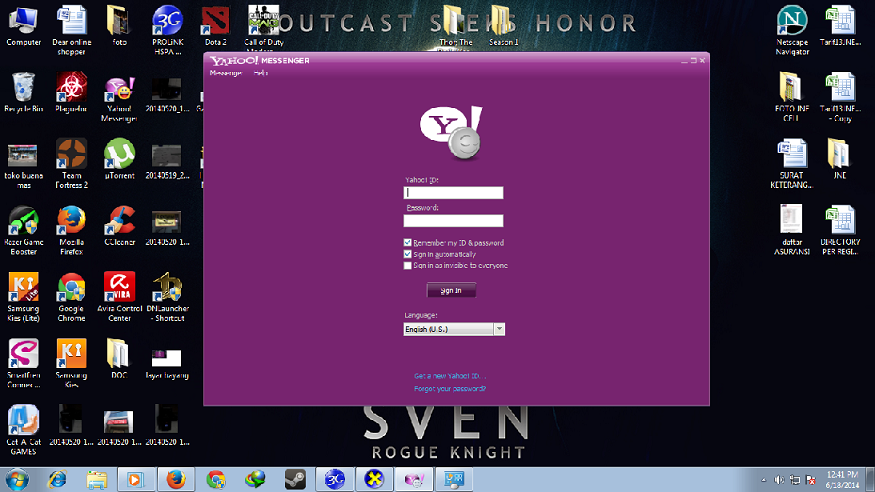
Task: Launch Dota 2 desktop shortcut
Action: [x=215, y=25]
